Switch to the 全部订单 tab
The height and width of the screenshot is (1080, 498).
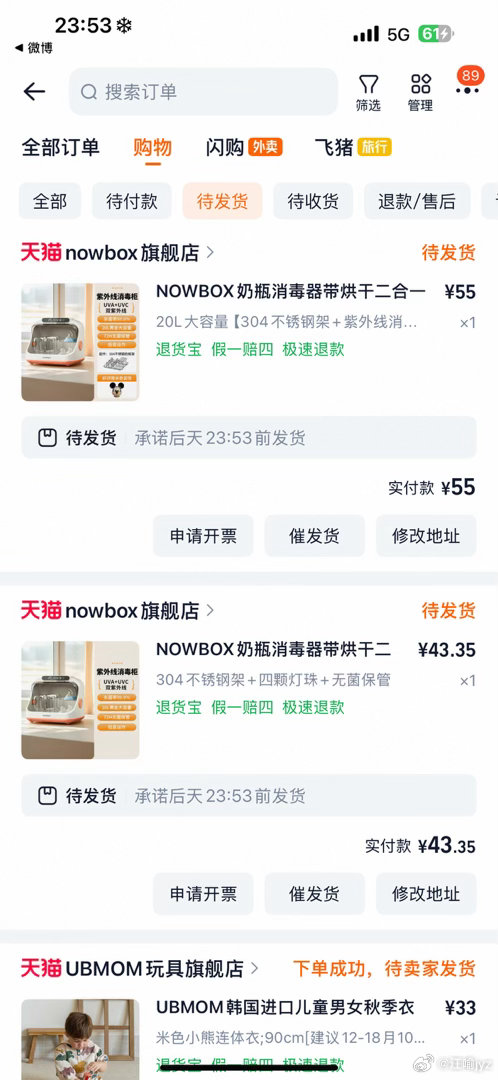pyautogui.click(x=61, y=147)
